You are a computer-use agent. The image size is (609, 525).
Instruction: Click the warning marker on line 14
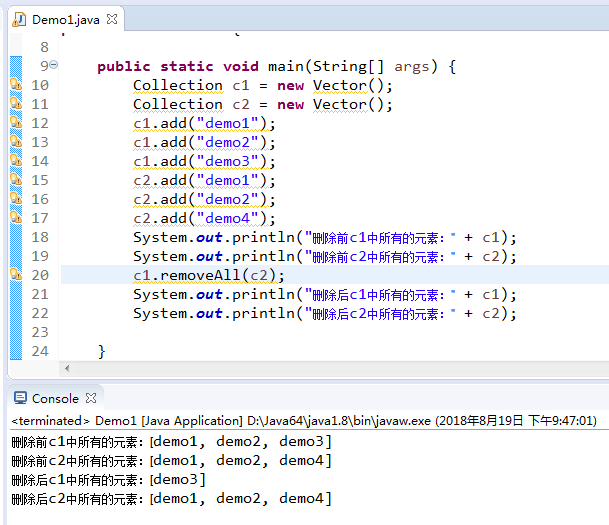(x=16, y=160)
